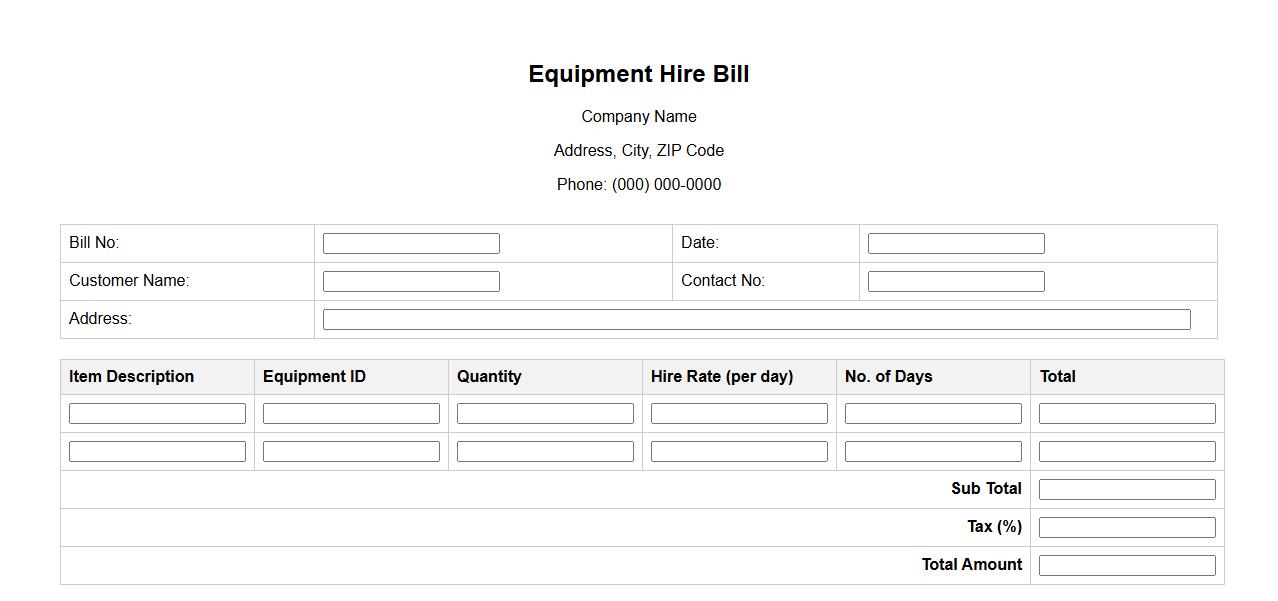Click the Tax (%) input field

coord(1127,527)
